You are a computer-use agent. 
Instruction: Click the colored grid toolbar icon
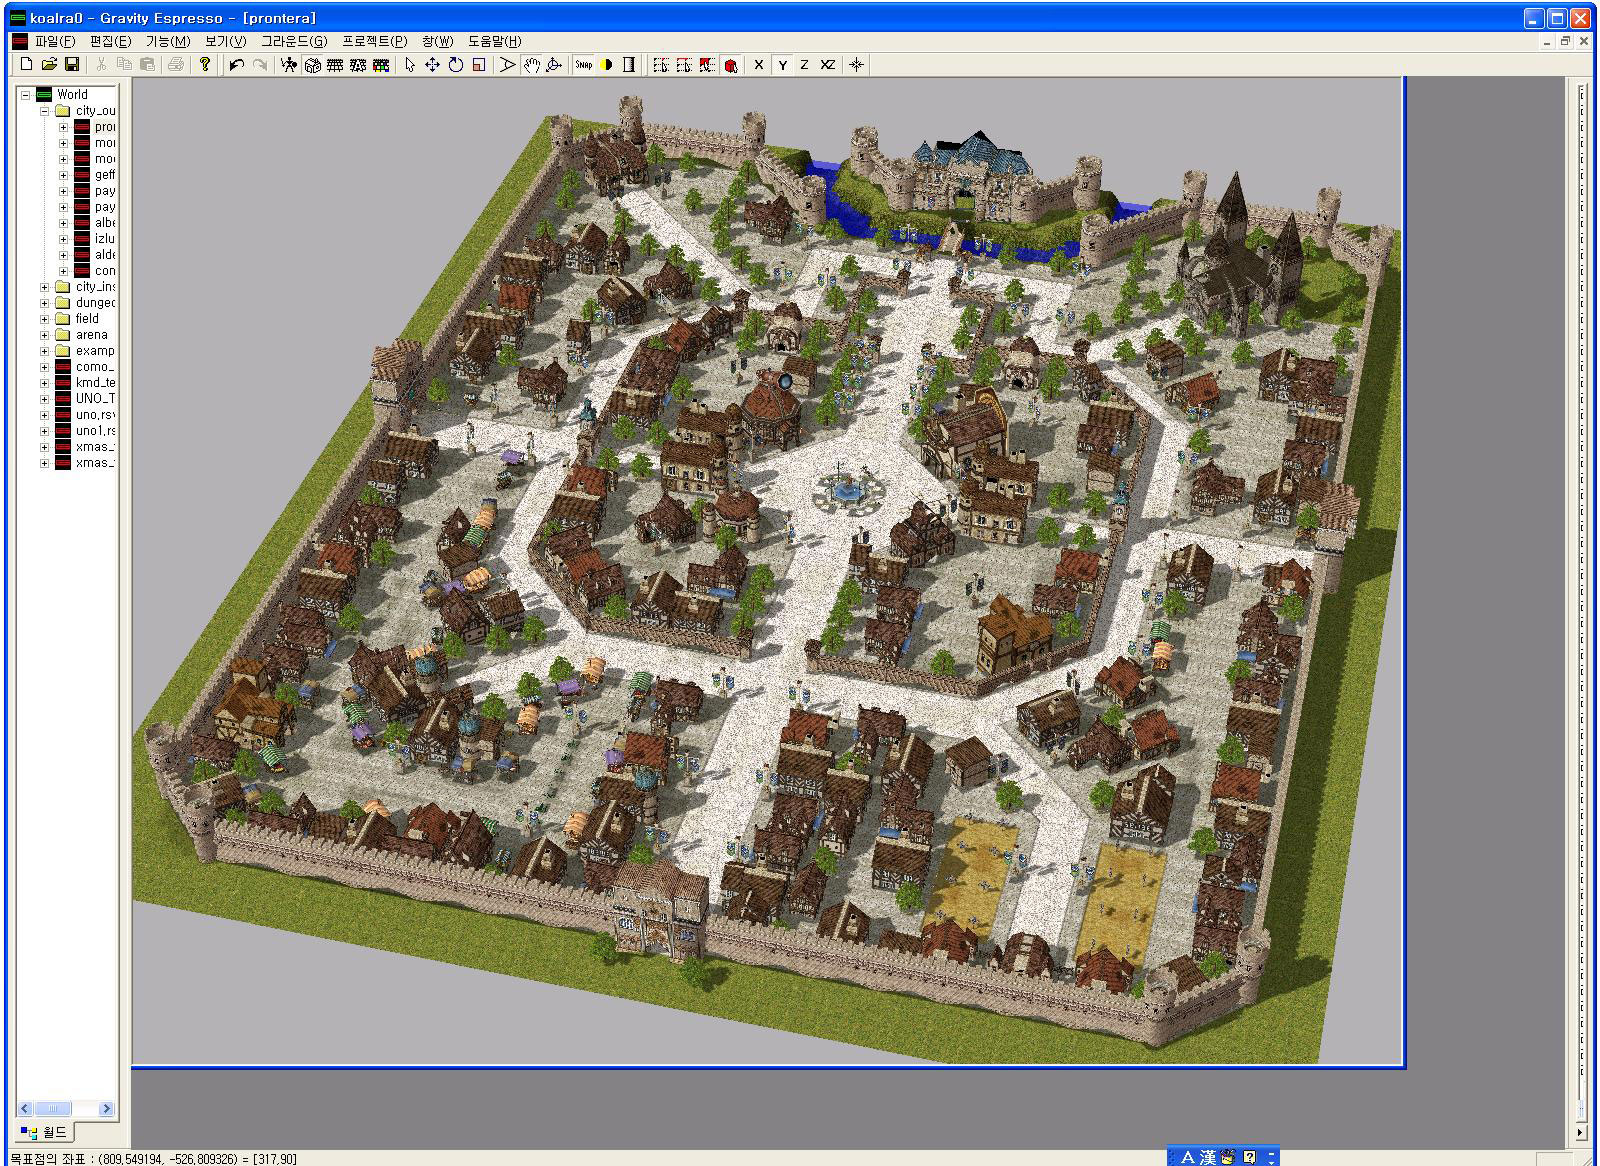[381, 64]
